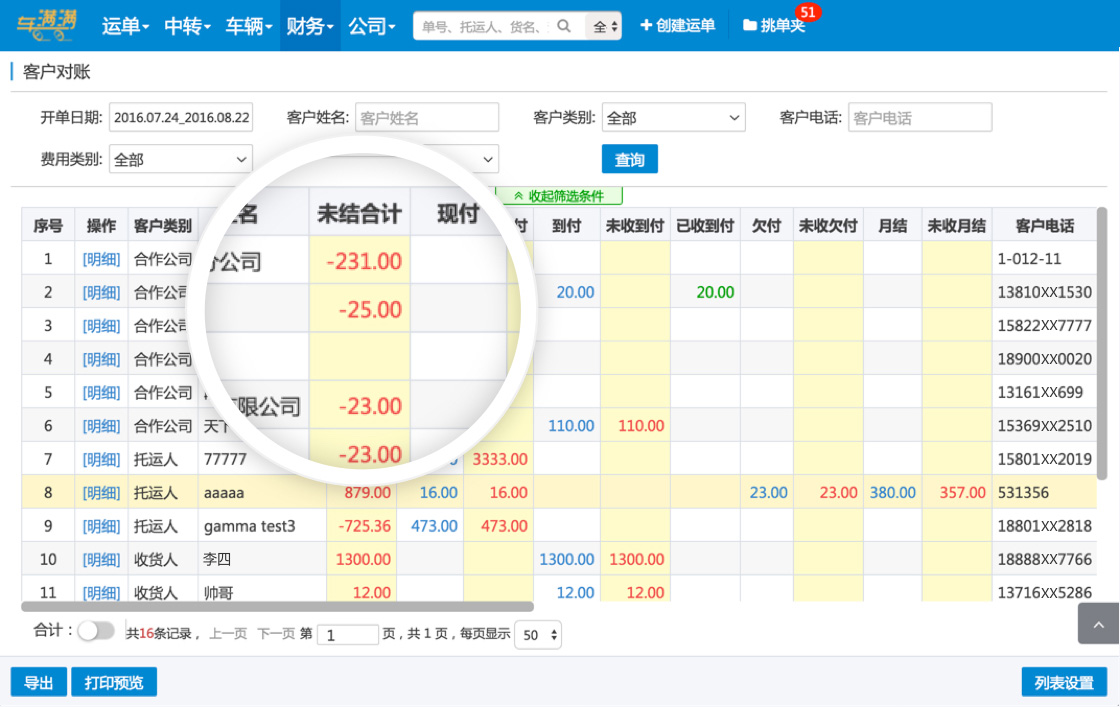The width and height of the screenshot is (1120, 707).
Task: Collapse filters via 收起筛选条件
Action: [559, 196]
